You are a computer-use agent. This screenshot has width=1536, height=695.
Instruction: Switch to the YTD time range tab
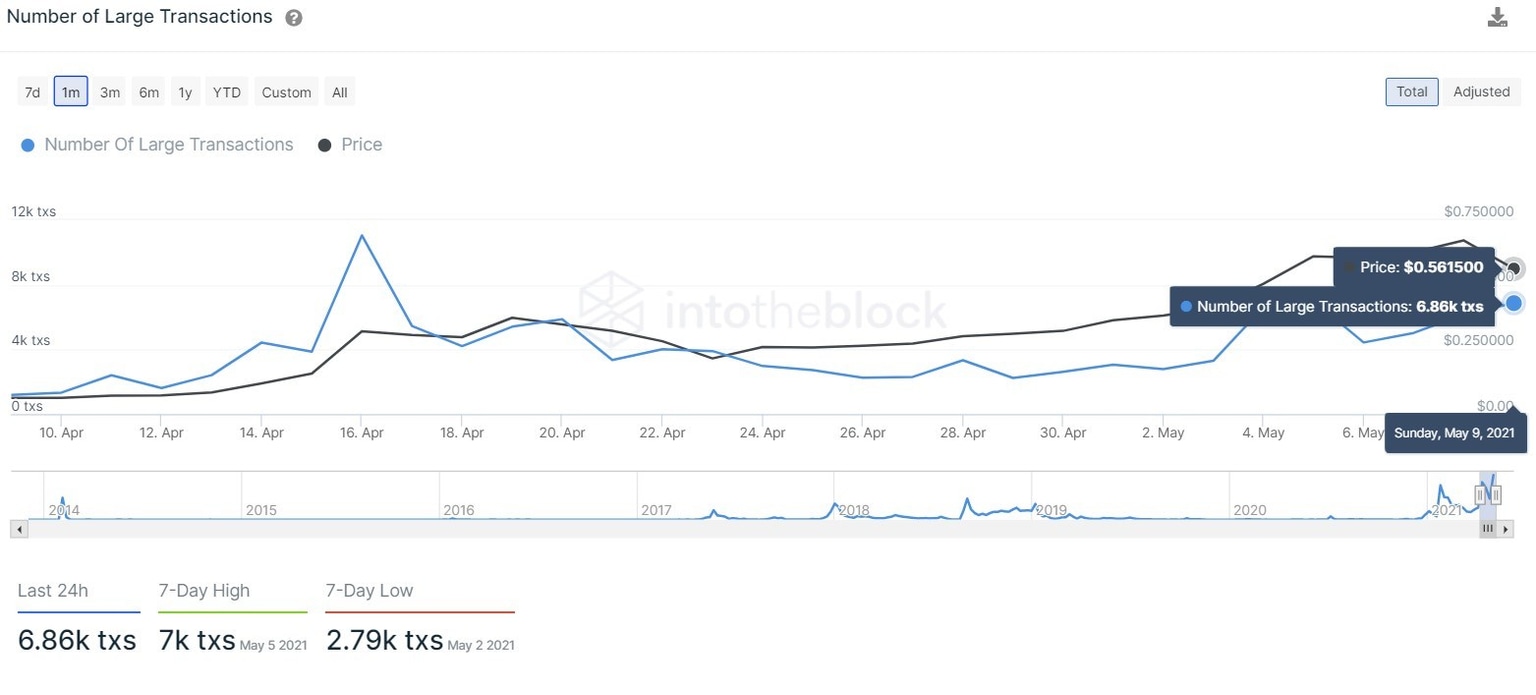226,91
